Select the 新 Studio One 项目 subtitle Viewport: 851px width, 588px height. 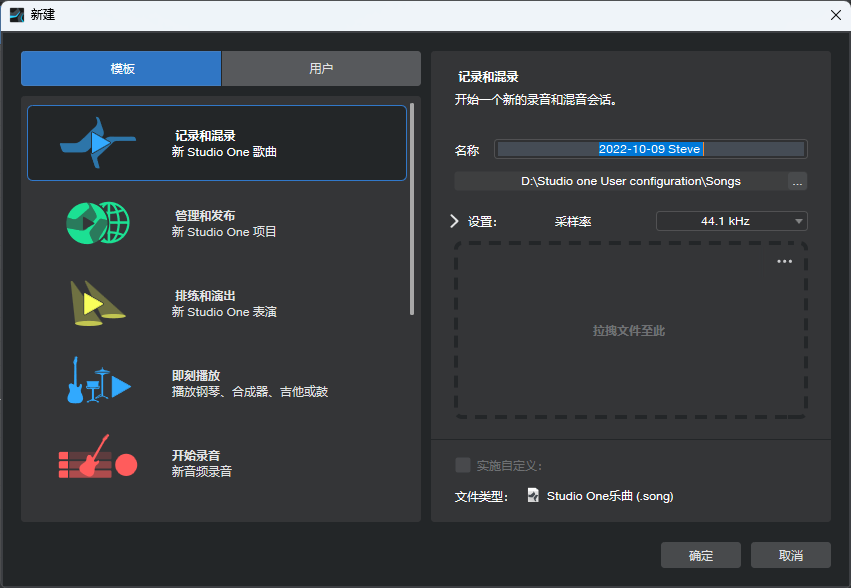tap(224, 232)
